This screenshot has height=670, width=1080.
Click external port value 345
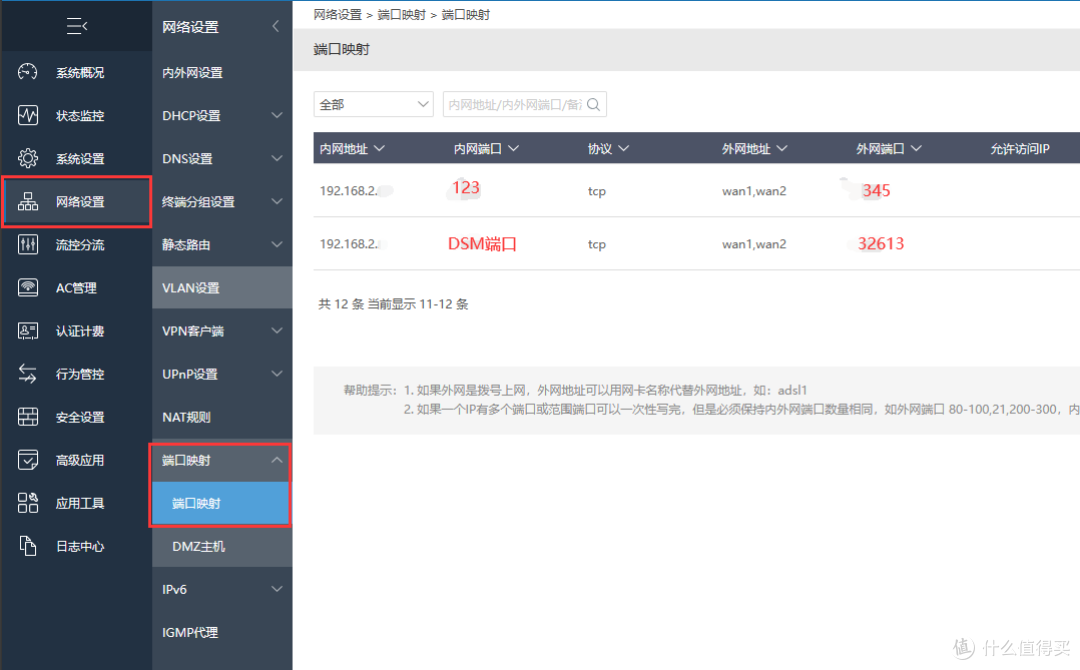click(876, 191)
